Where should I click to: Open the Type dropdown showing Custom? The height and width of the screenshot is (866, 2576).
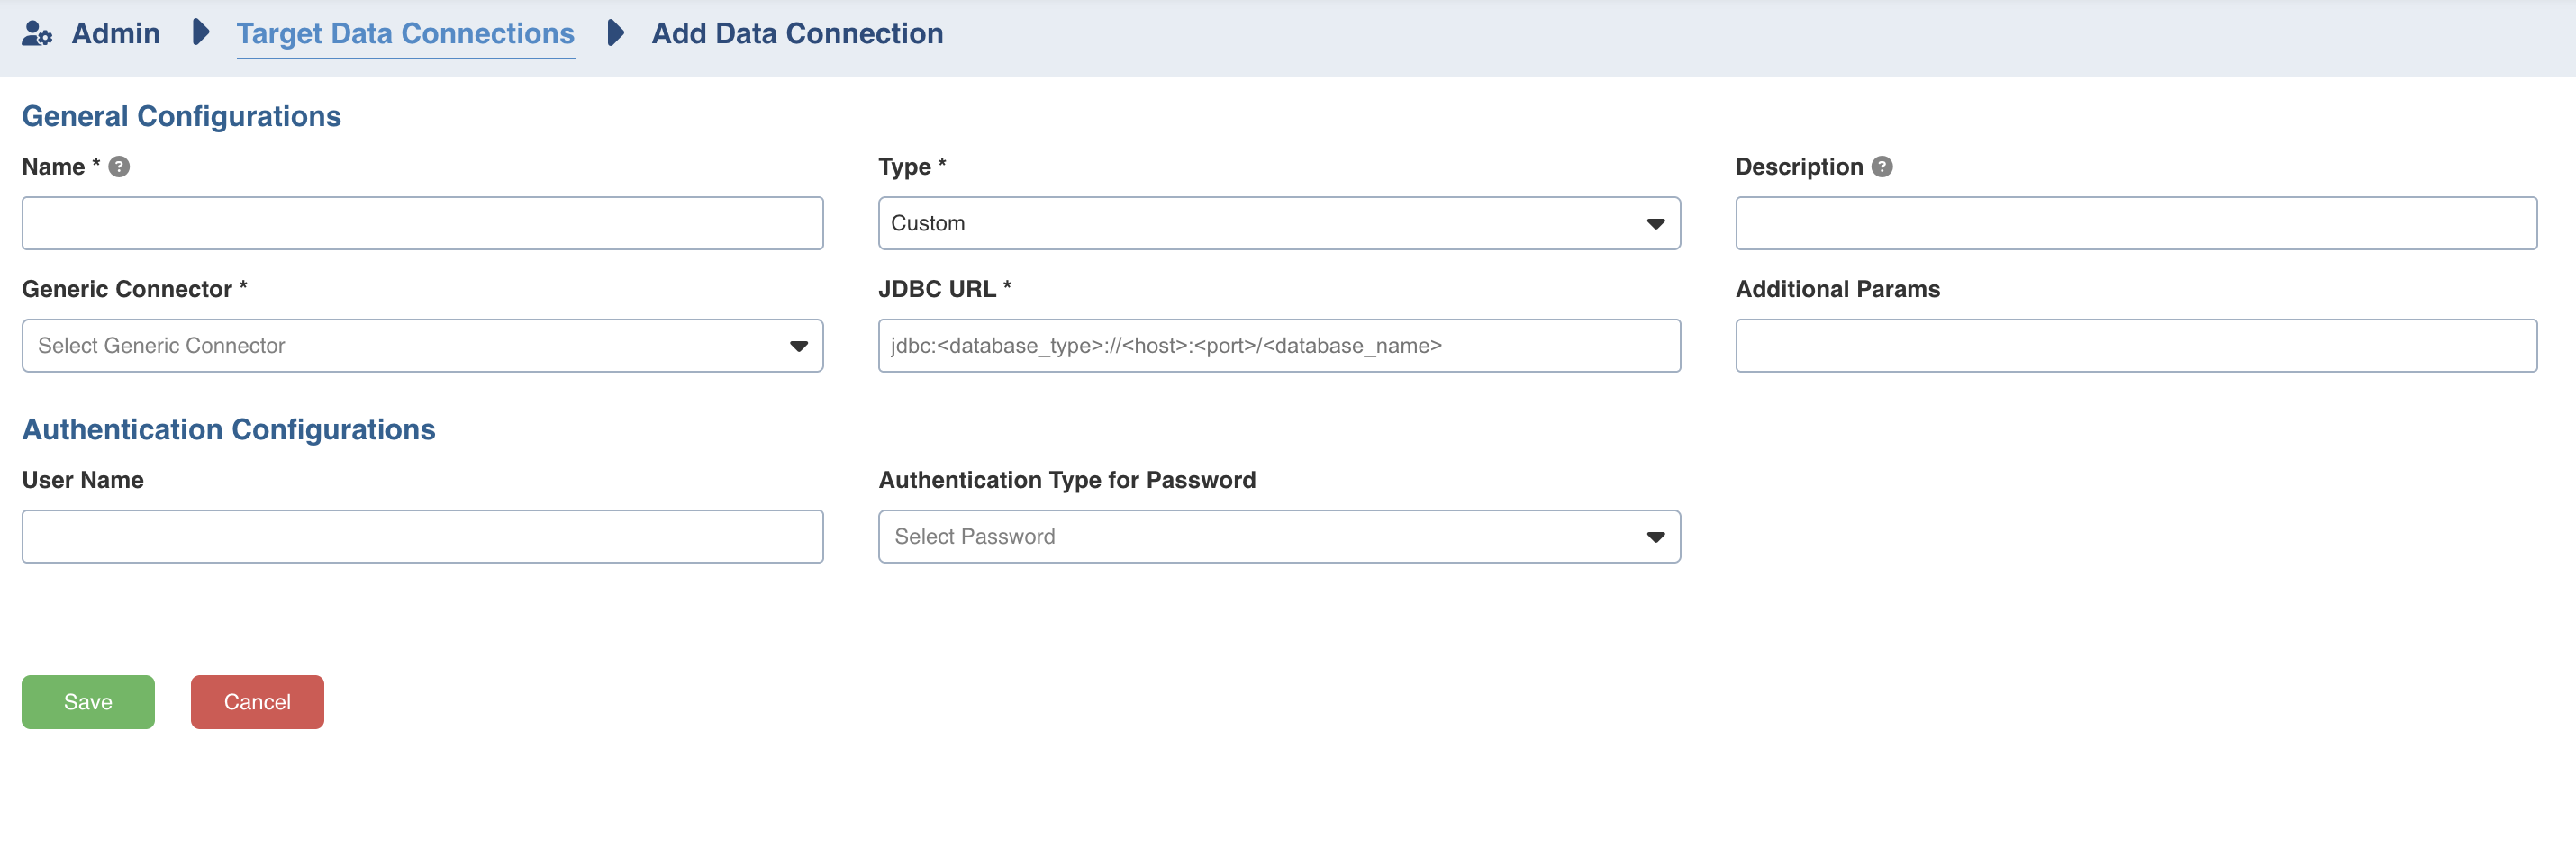point(1277,223)
